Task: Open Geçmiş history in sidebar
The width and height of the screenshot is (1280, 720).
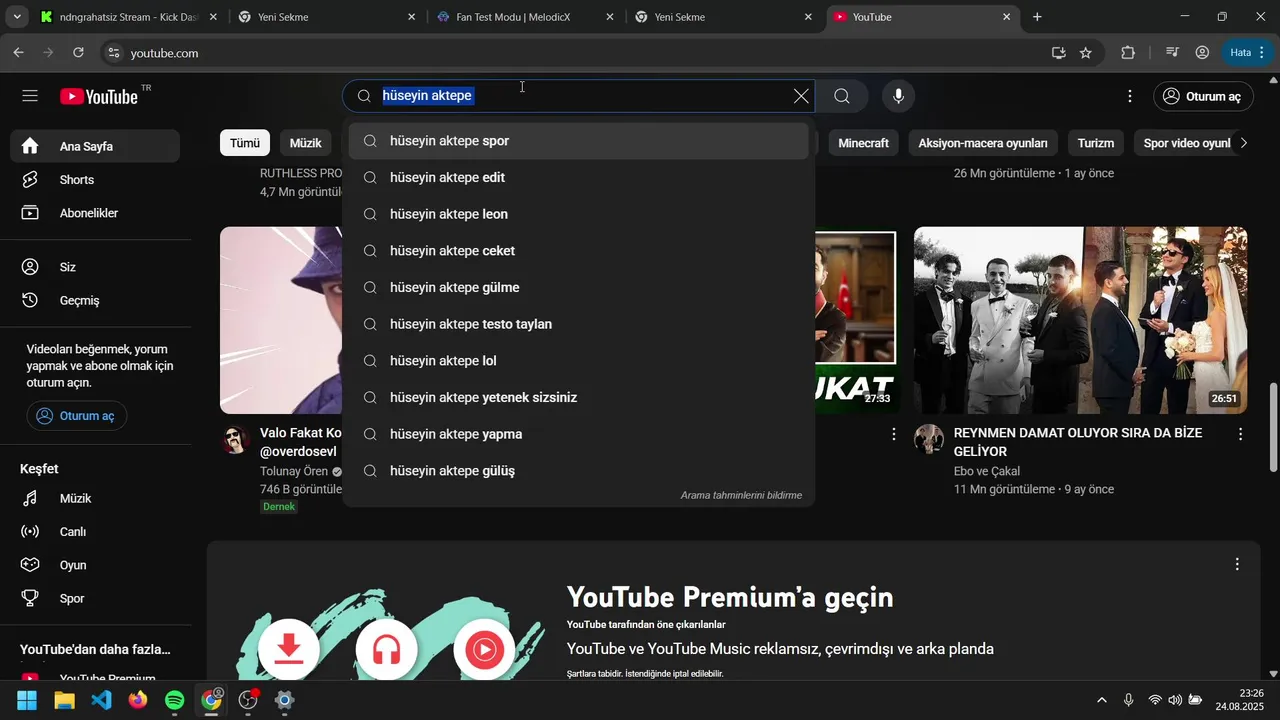Action: tap(96, 300)
